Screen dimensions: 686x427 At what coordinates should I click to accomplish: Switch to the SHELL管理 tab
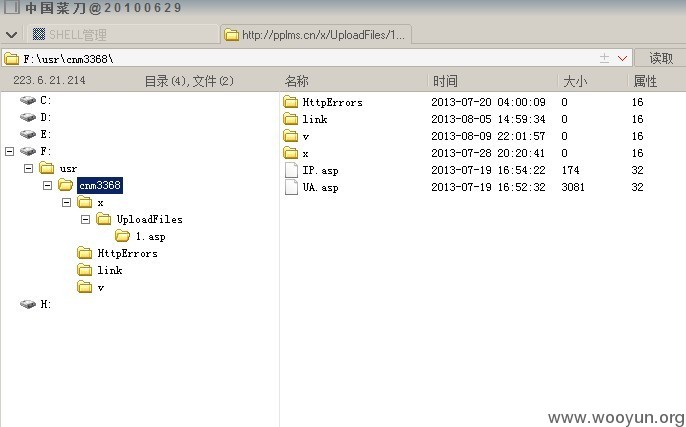coord(123,34)
